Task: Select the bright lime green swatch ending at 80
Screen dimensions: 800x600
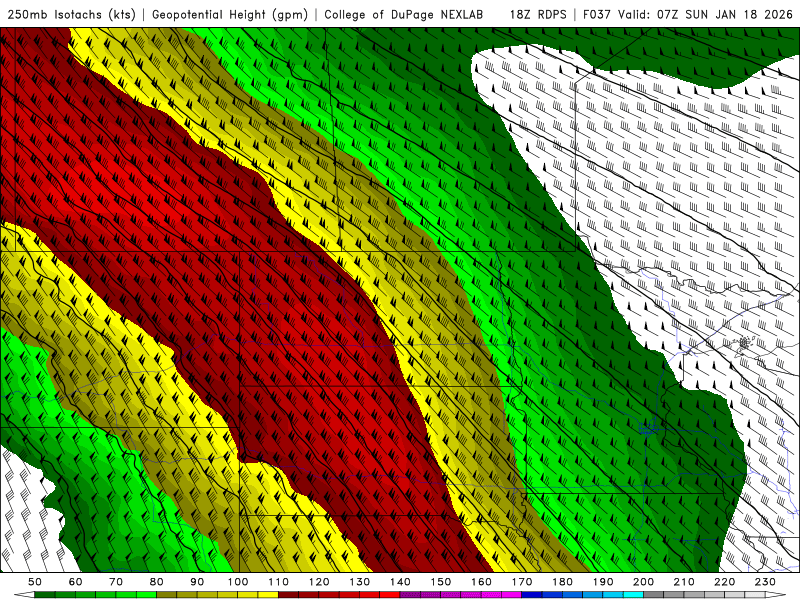Action: click(146, 595)
